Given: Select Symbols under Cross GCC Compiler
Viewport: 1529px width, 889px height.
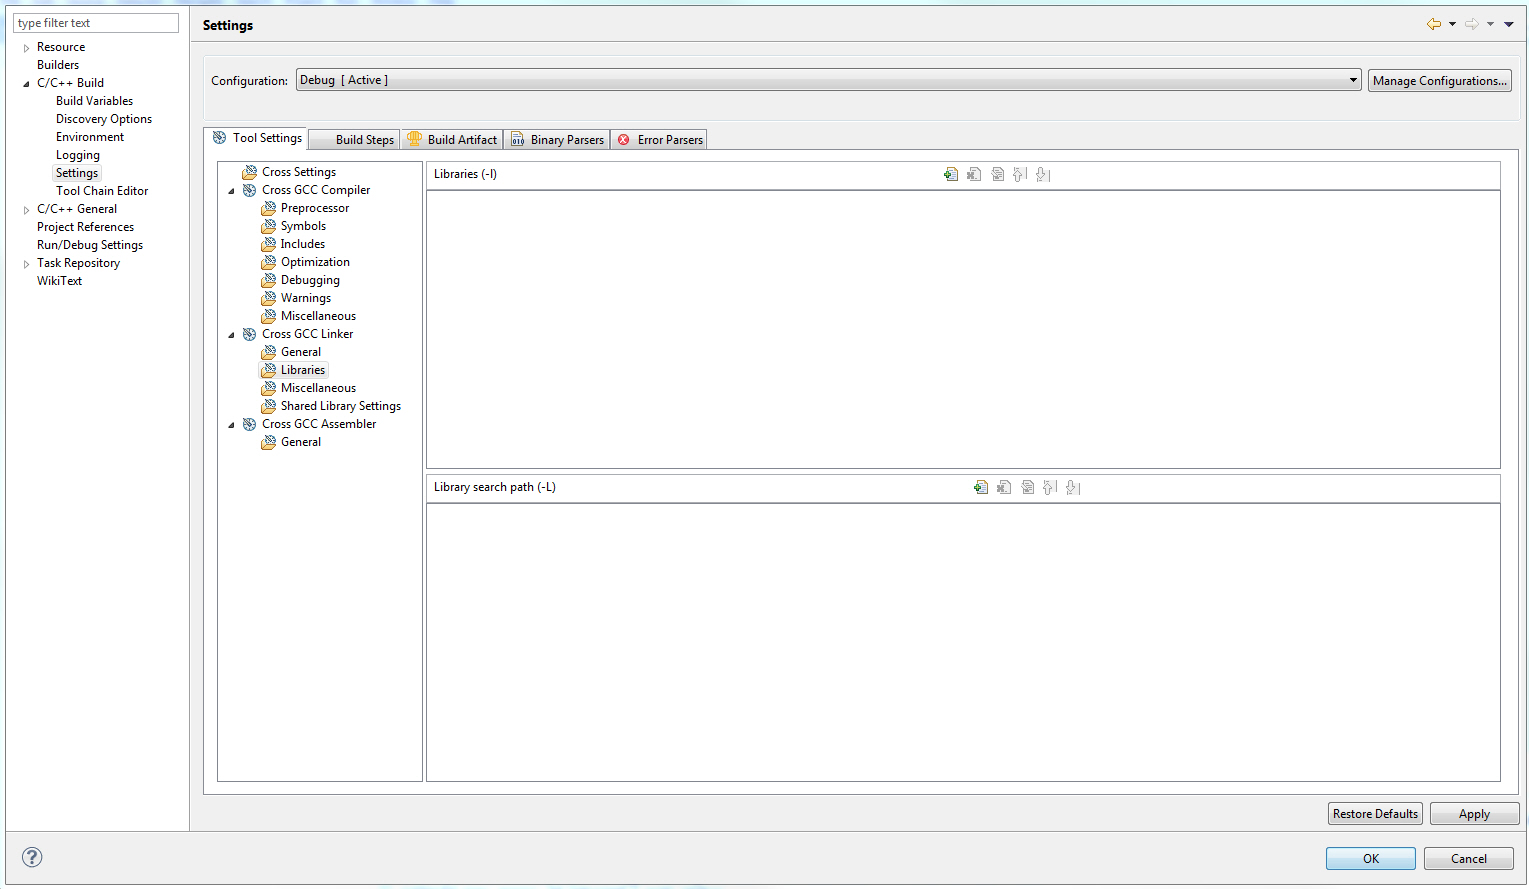Looking at the screenshot, I should [x=303, y=226].
